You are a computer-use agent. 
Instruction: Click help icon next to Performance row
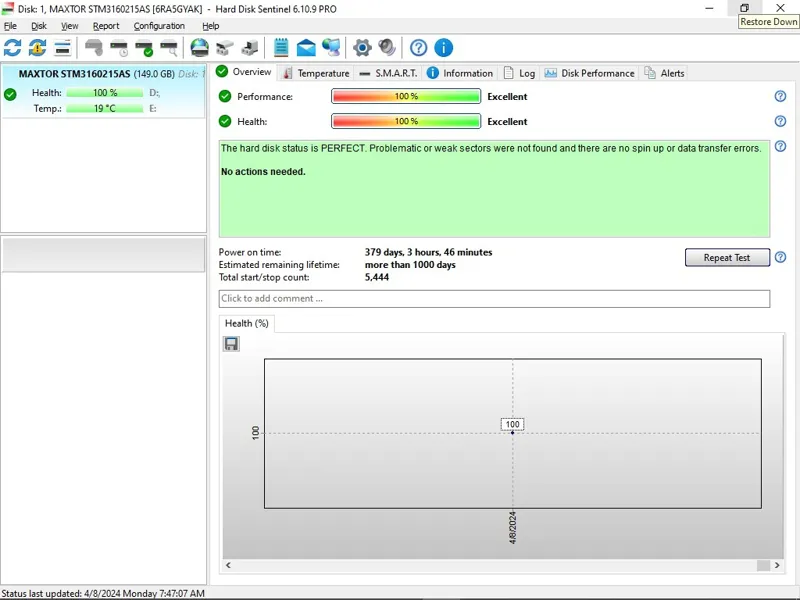tap(780, 96)
